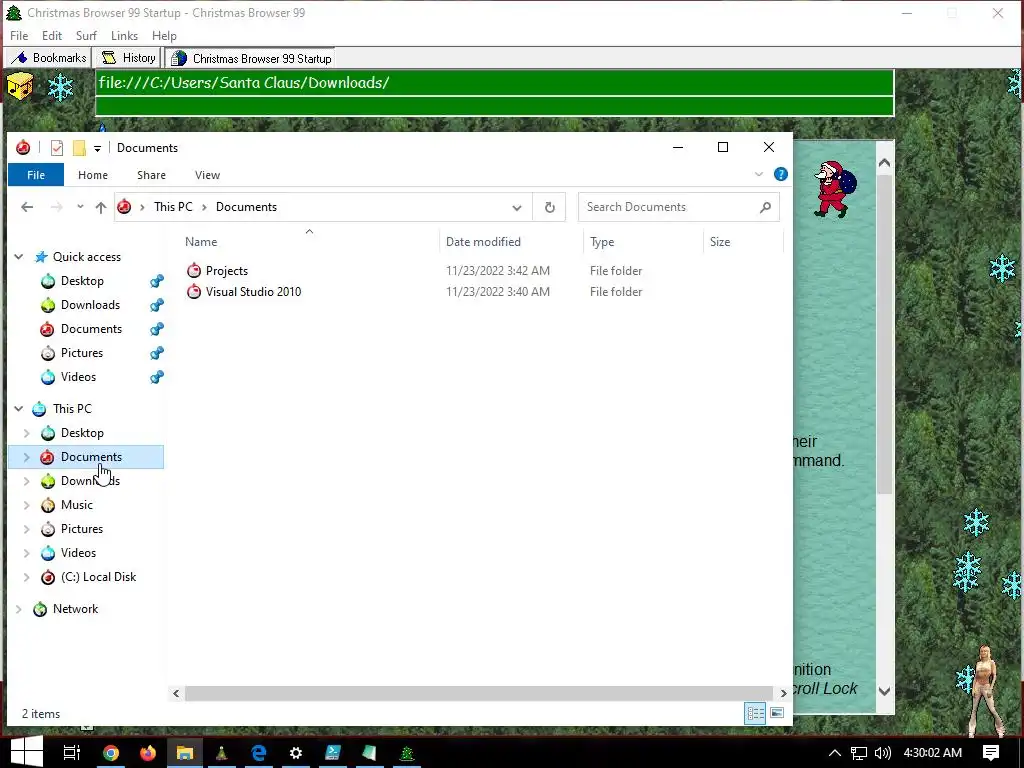1024x768 pixels.
Task: Open the Share ribbon tab
Action: click(152, 175)
